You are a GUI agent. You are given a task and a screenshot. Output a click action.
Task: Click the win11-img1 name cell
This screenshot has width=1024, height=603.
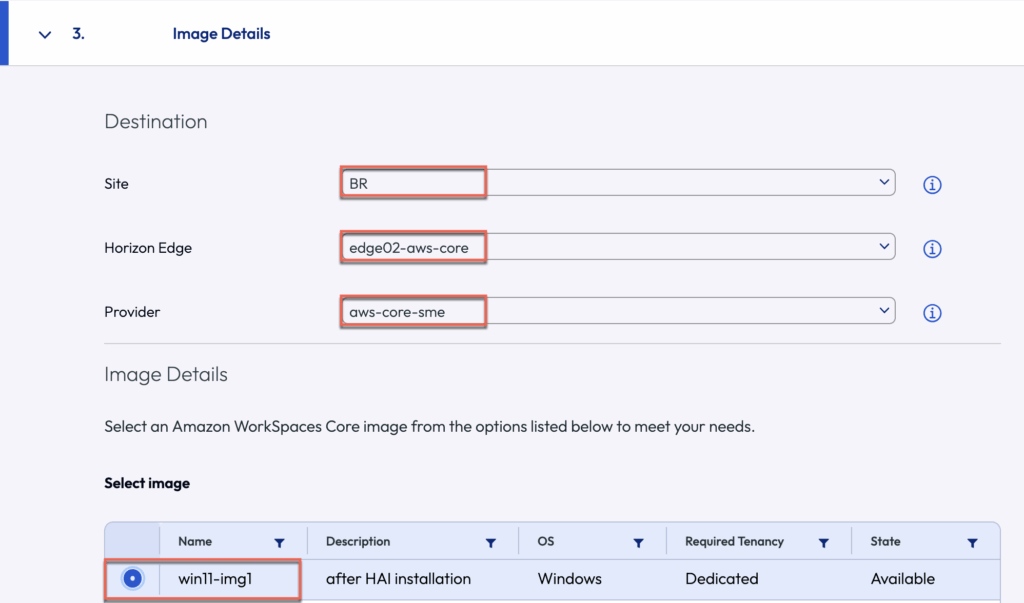(x=215, y=579)
